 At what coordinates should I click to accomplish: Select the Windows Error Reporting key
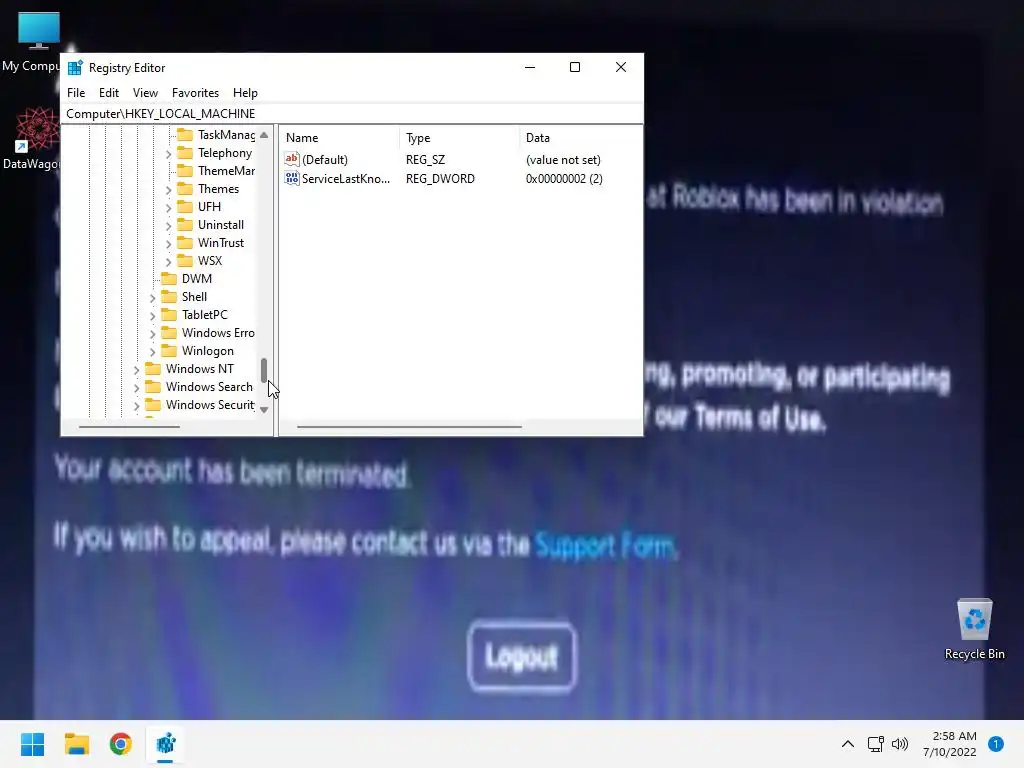[x=218, y=333]
